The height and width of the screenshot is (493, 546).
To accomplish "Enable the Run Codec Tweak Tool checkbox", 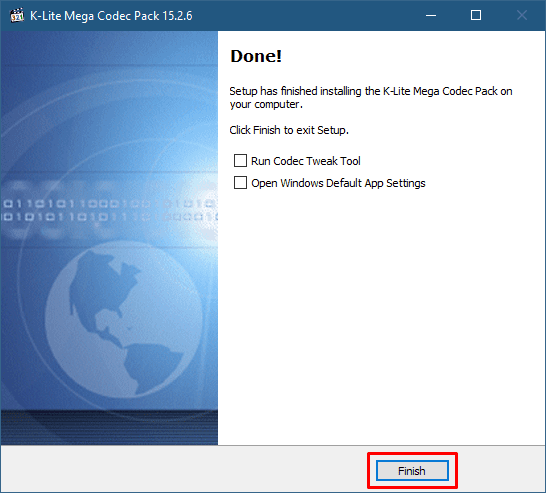I will click(240, 161).
